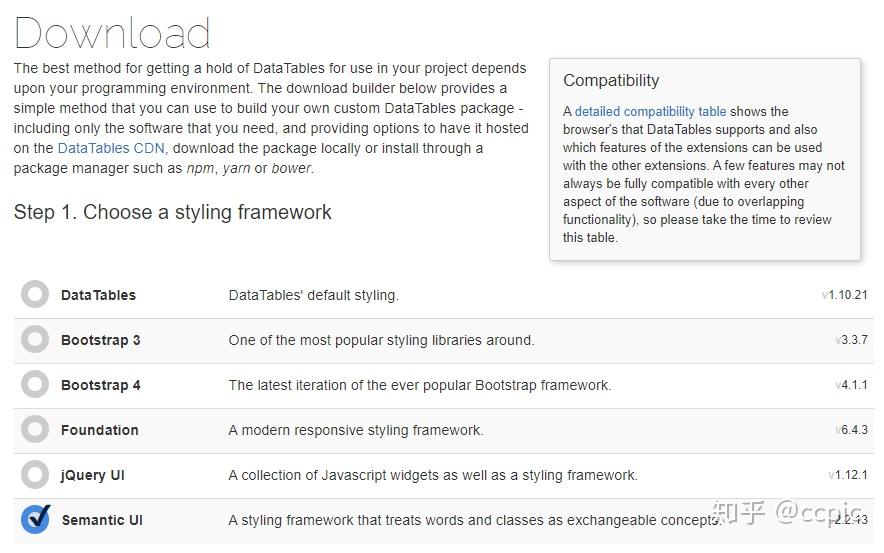Click the jQuery UI framework name label
The height and width of the screenshot is (553, 884).
(x=92, y=475)
